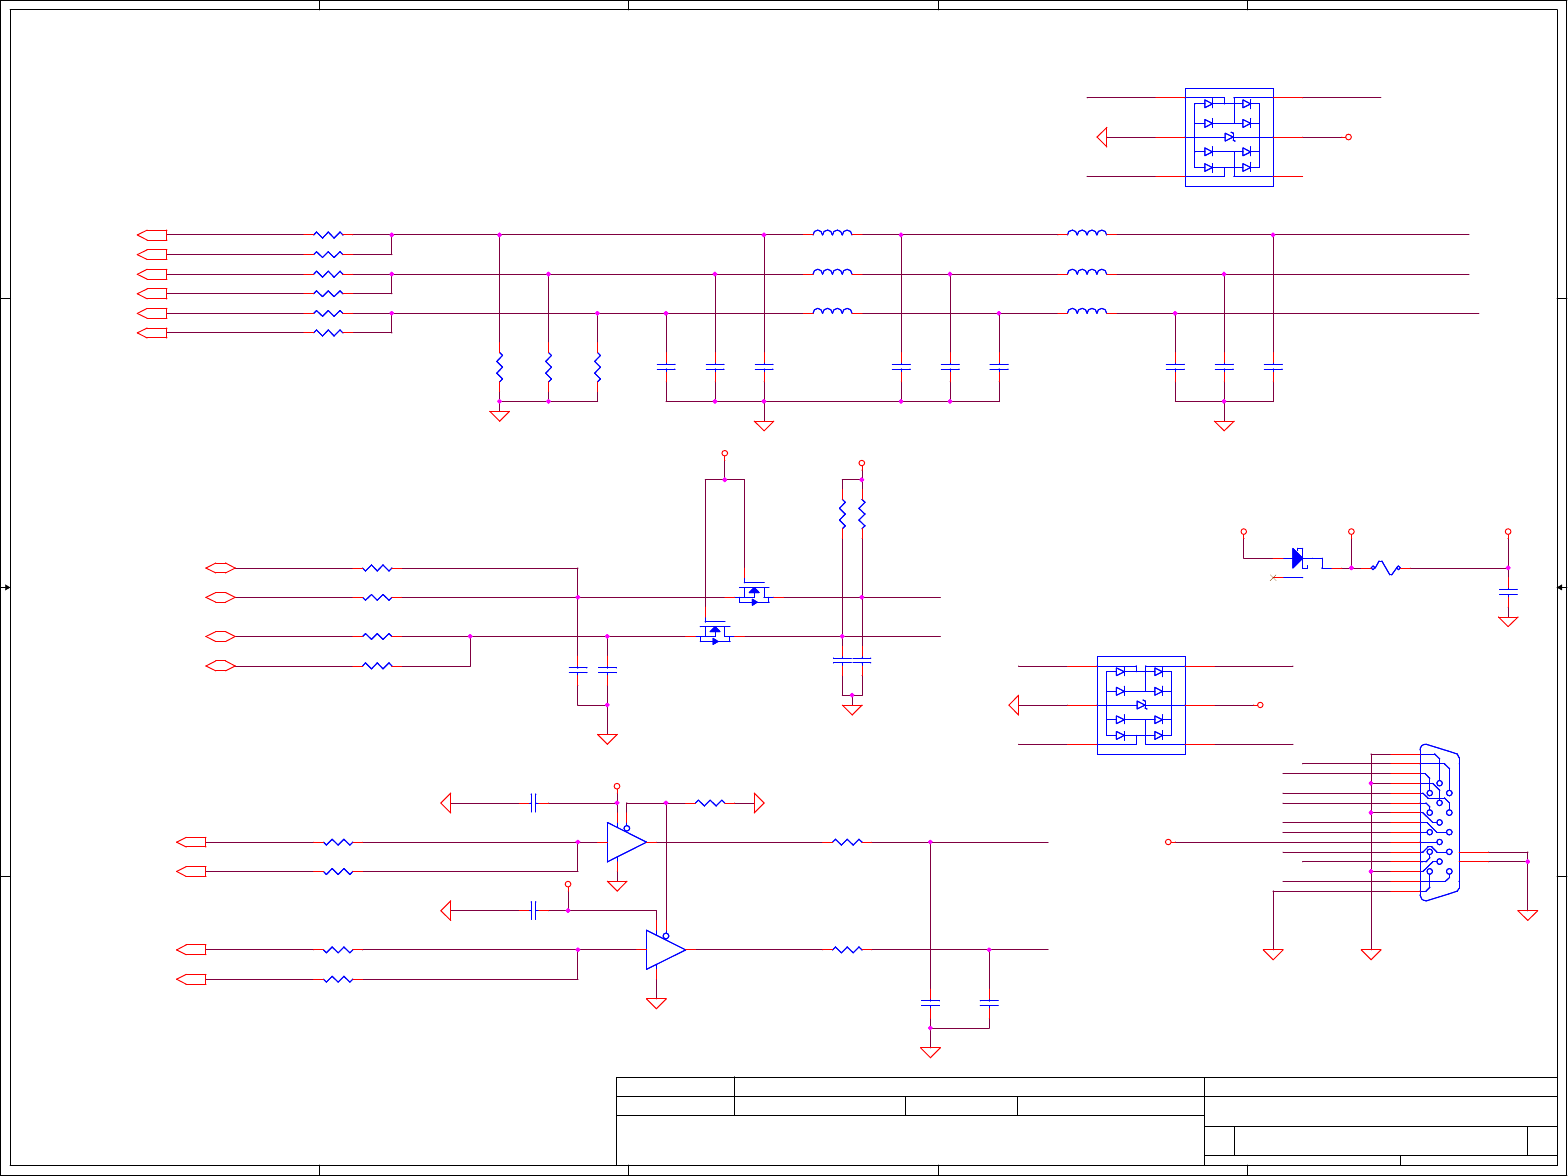1568x1176 pixels.
Task: Select the upper buffer triangle symbol
Action: [x=627, y=842]
